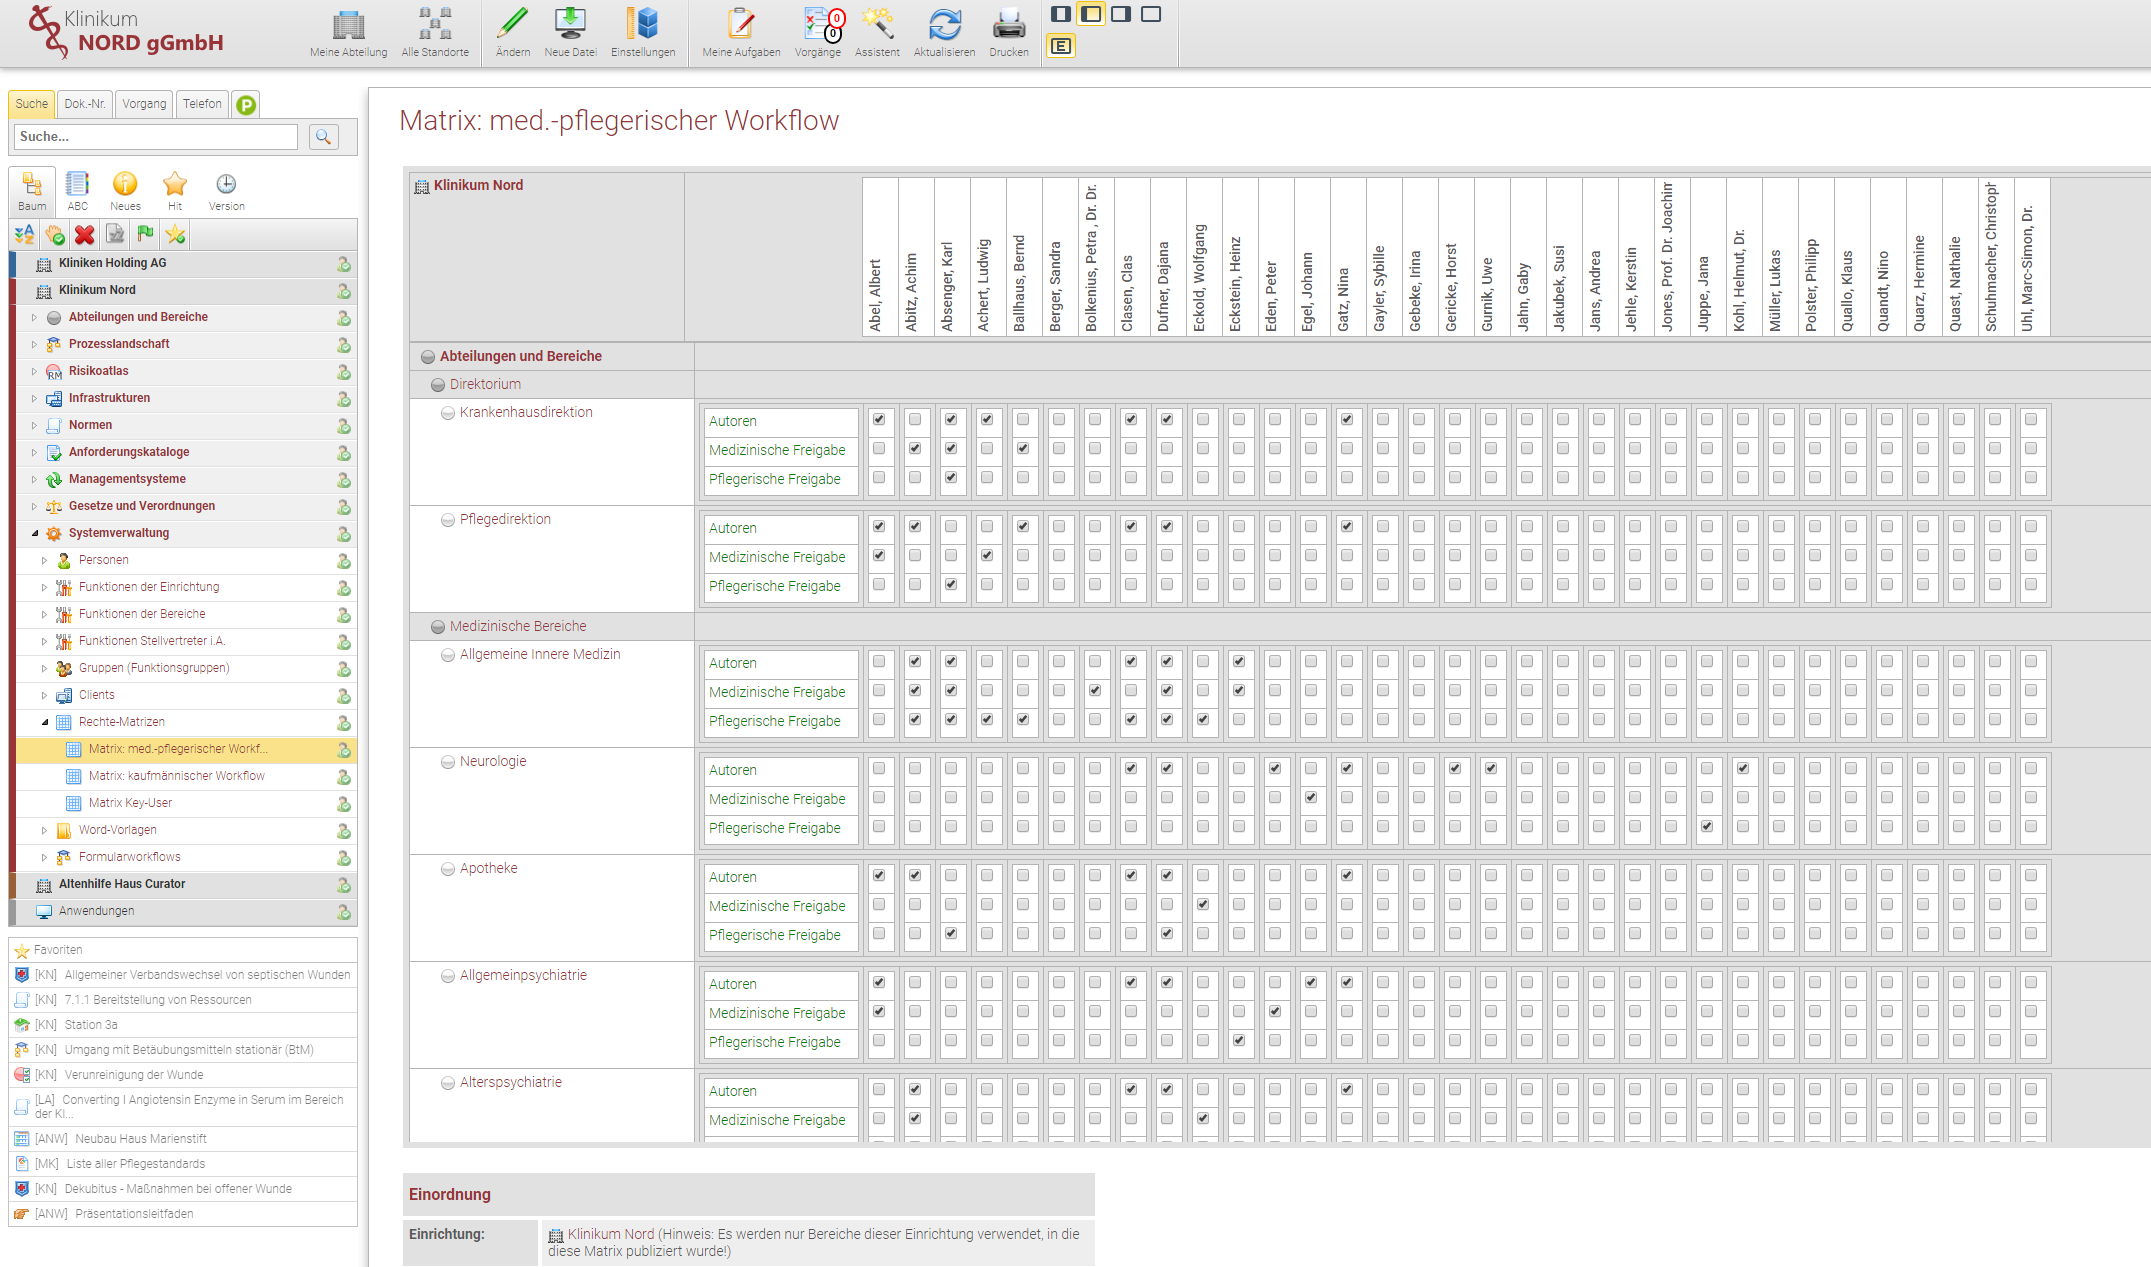Select Kliniken Holding AG in tree
The height and width of the screenshot is (1267, 2151).
(x=113, y=263)
